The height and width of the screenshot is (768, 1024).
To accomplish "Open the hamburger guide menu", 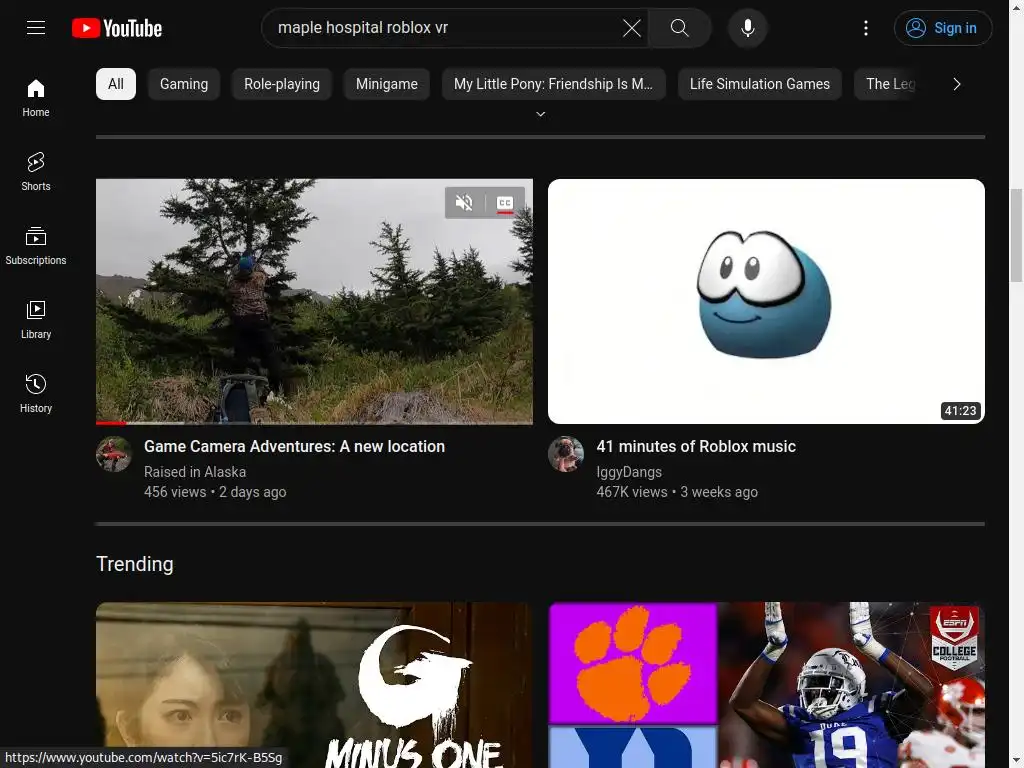I will 36,27.
